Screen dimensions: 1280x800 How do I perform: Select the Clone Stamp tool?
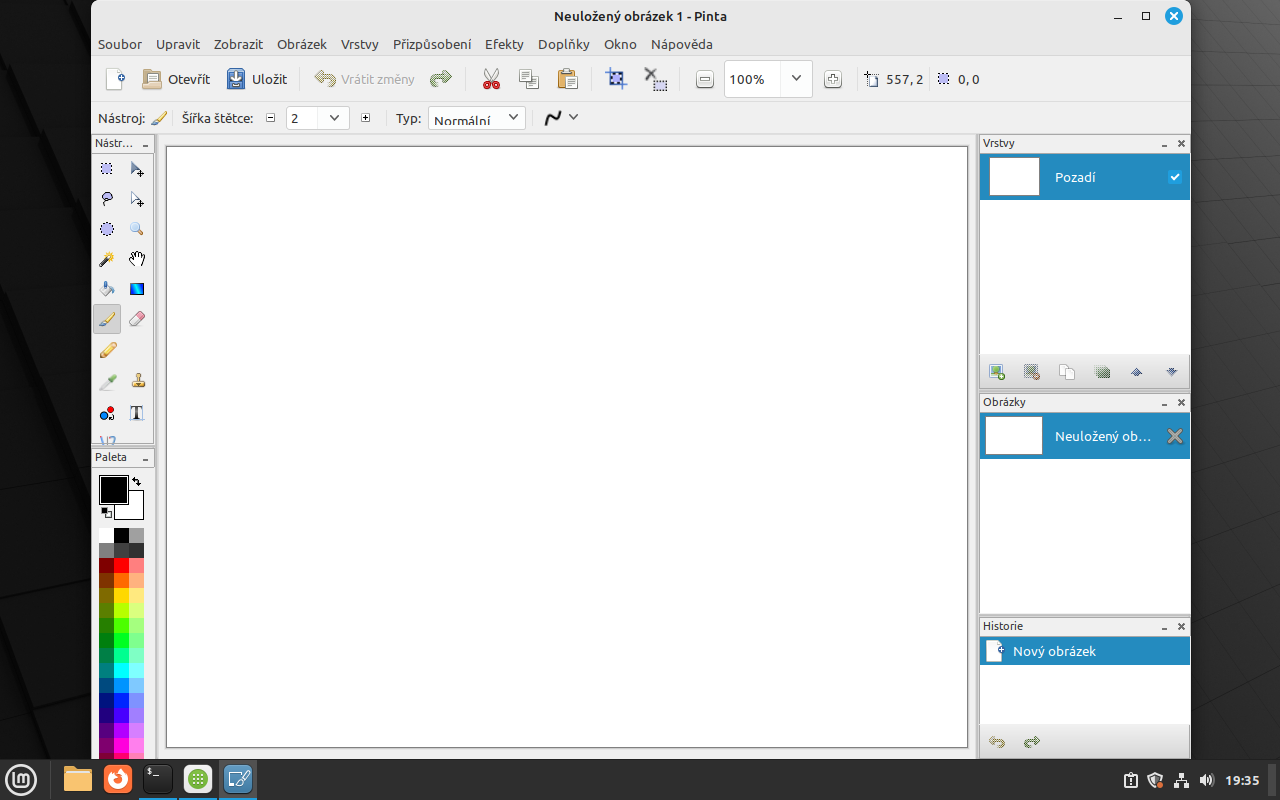tap(137, 381)
